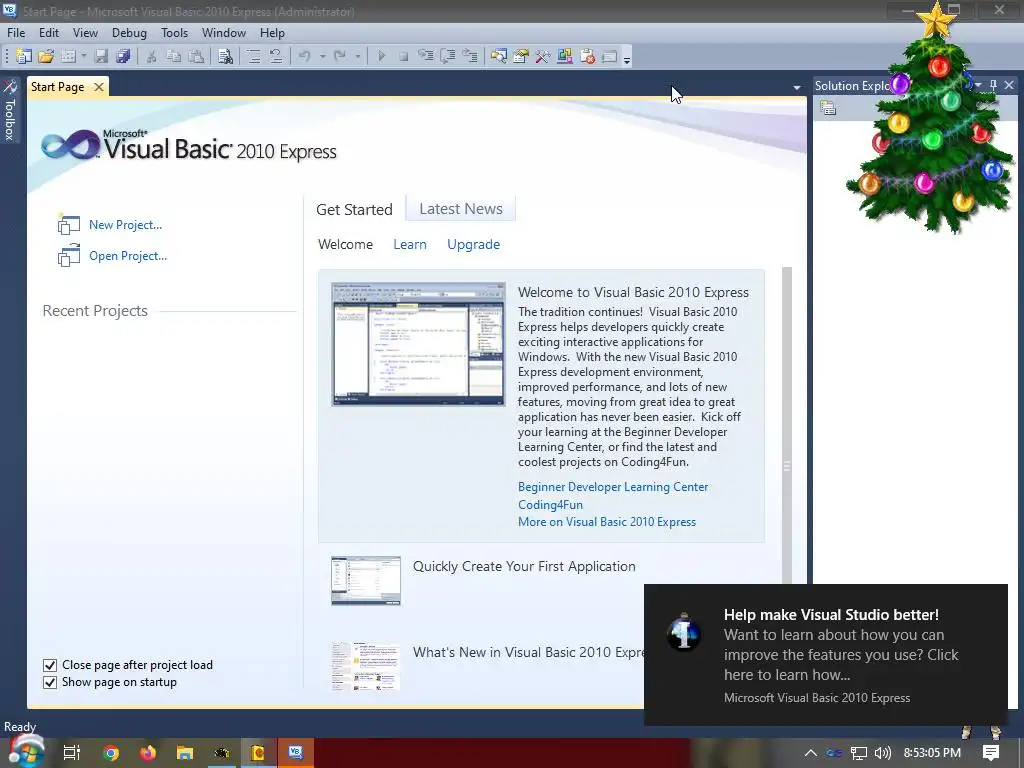Open the Tools menu

click(174, 33)
